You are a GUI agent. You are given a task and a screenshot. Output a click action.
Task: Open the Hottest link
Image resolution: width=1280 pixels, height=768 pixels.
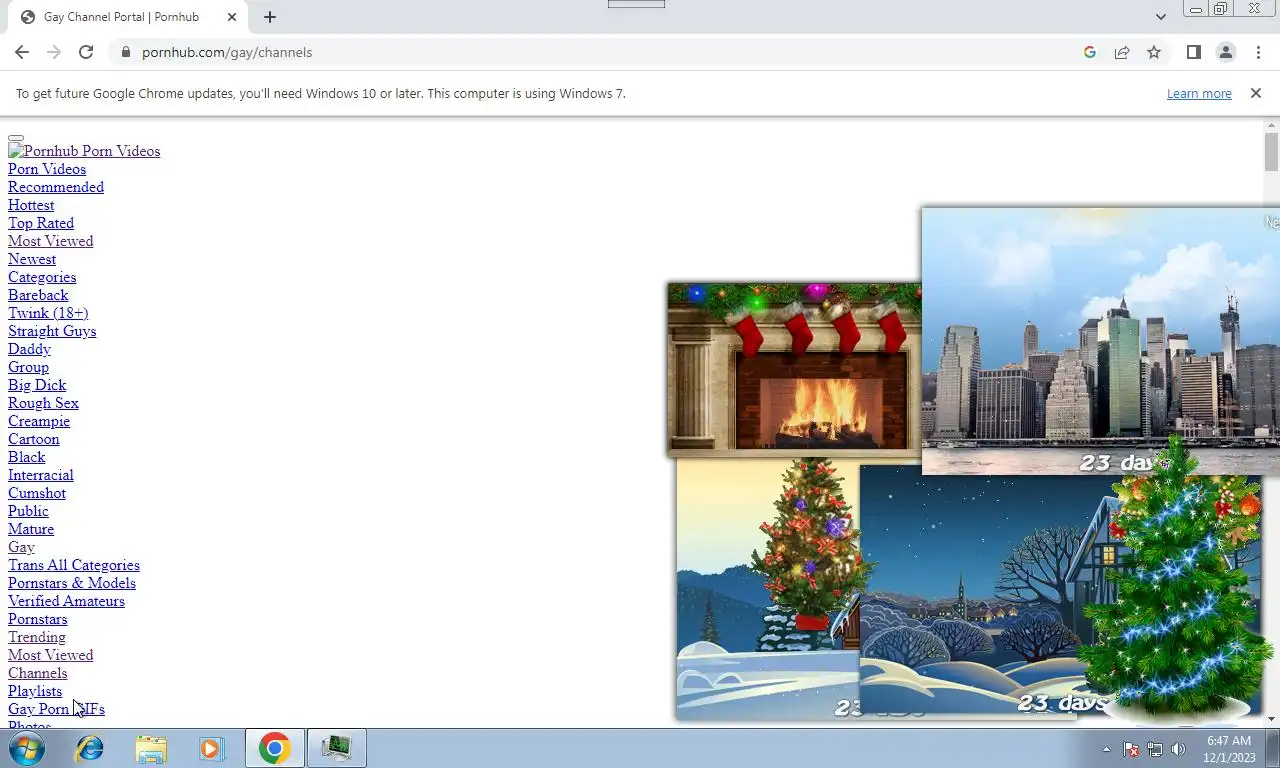click(31, 205)
